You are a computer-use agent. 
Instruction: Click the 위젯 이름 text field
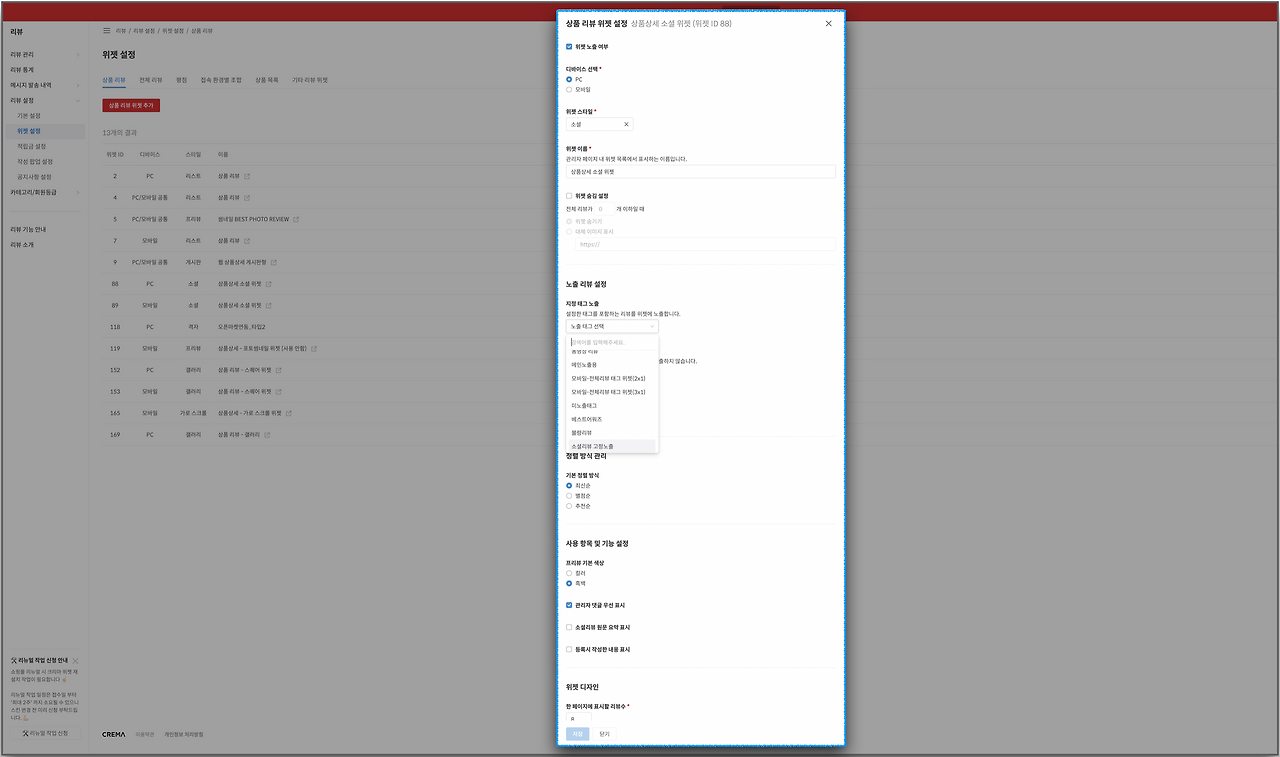point(700,172)
